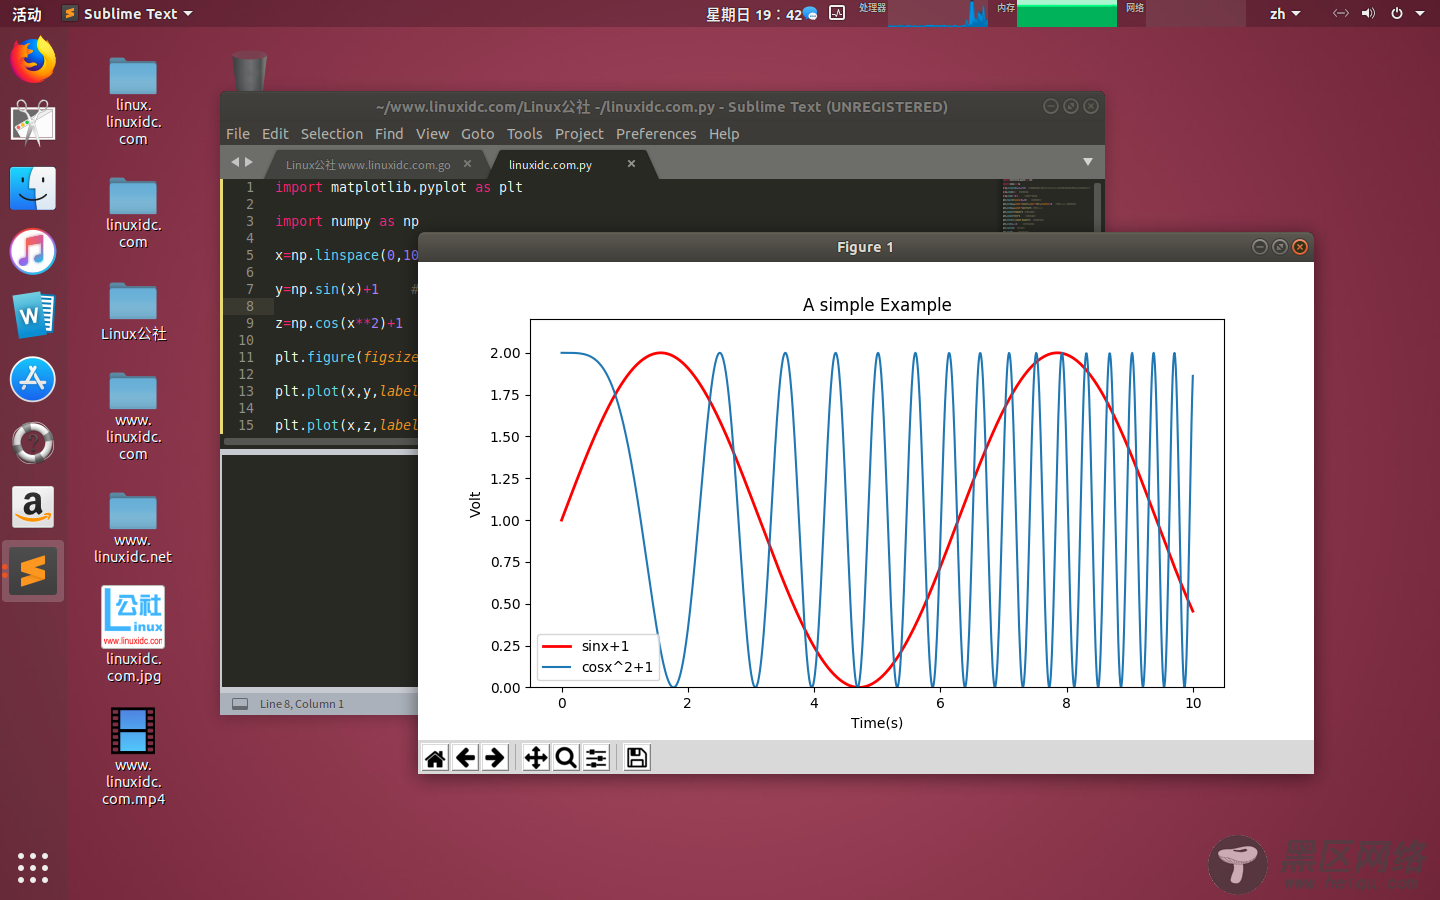The image size is (1440, 900).
Task: Click the memory usage green graph in top bar
Action: [x=1066, y=13]
